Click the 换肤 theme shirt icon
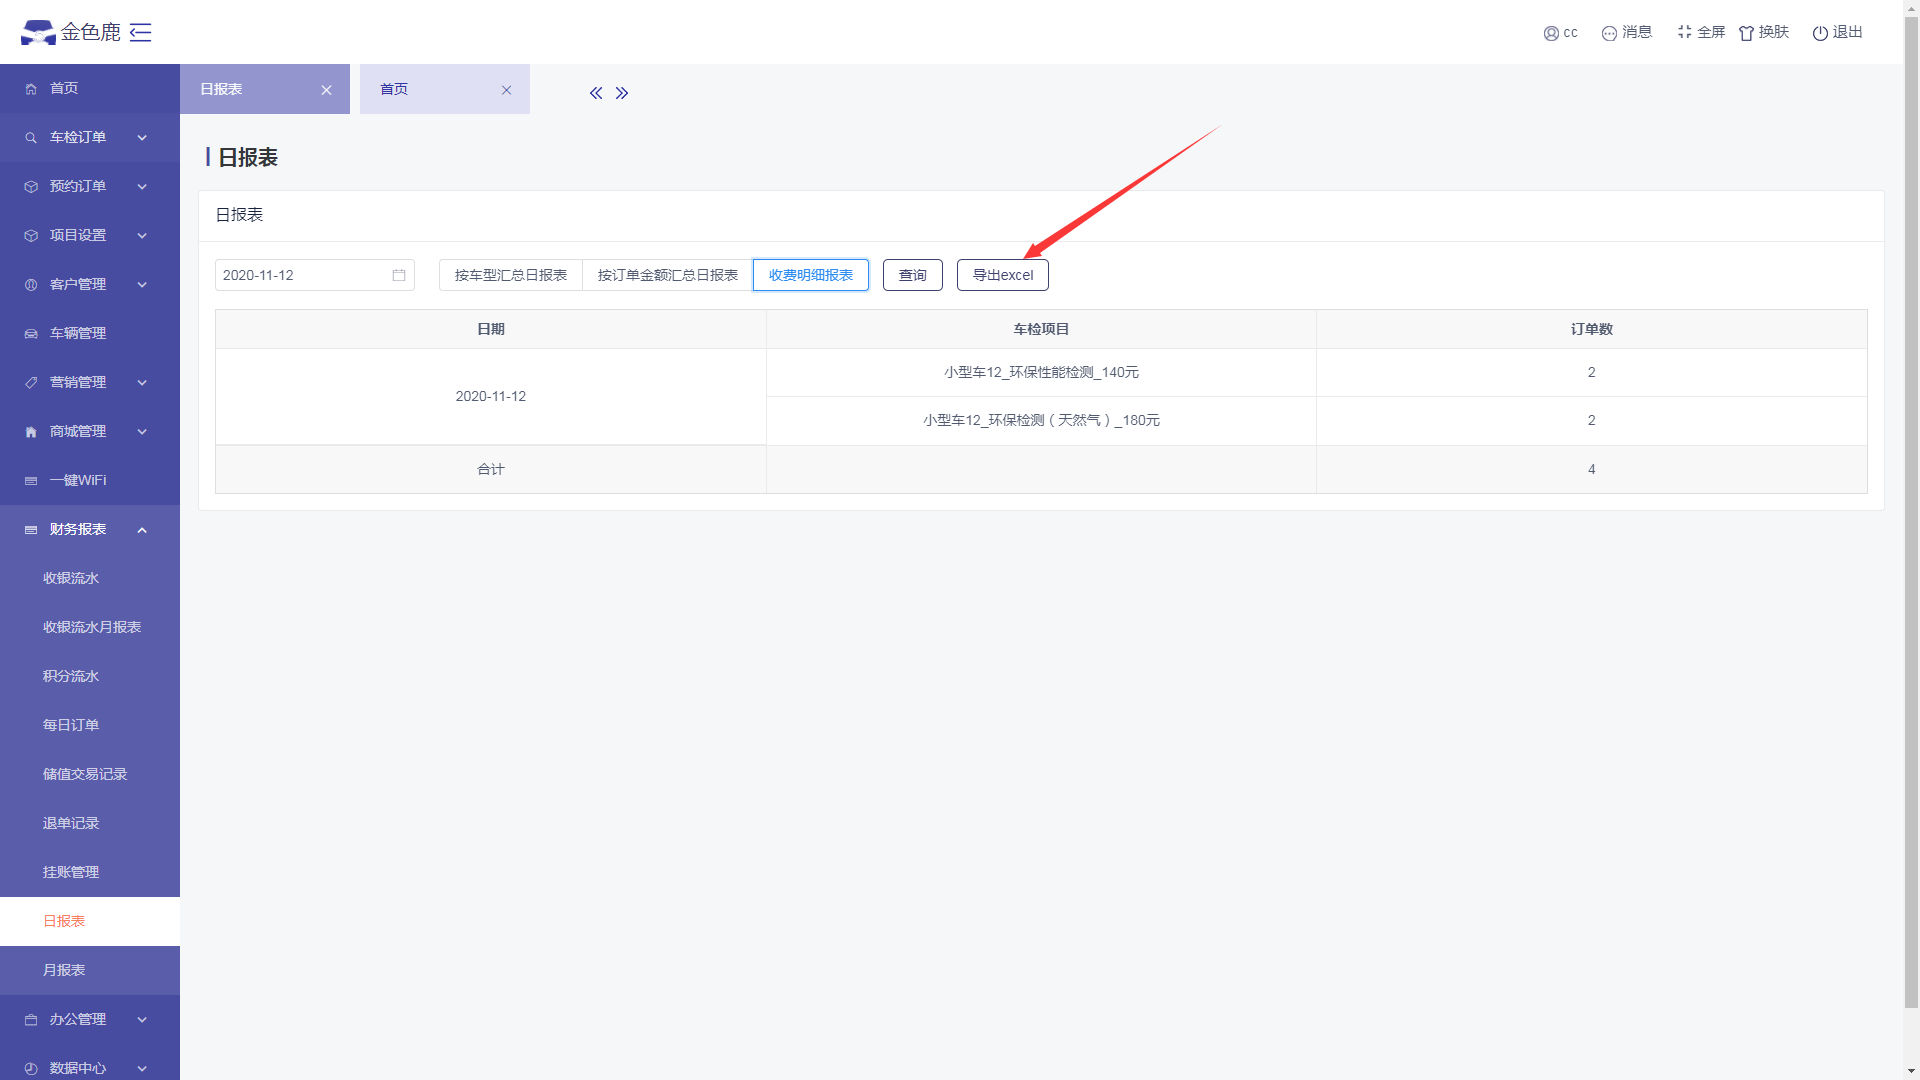This screenshot has height=1080, width=1920. click(x=1746, y=33)
